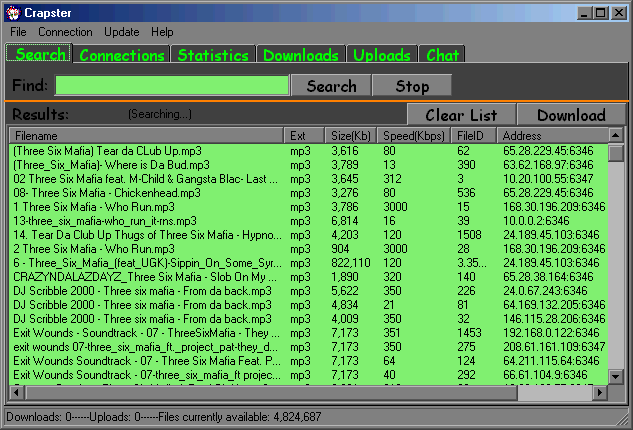Click the vertical scrollbar down arrow
Image resolution: width=633 pixels, height=430 pixels.
[x=616, y=377]
